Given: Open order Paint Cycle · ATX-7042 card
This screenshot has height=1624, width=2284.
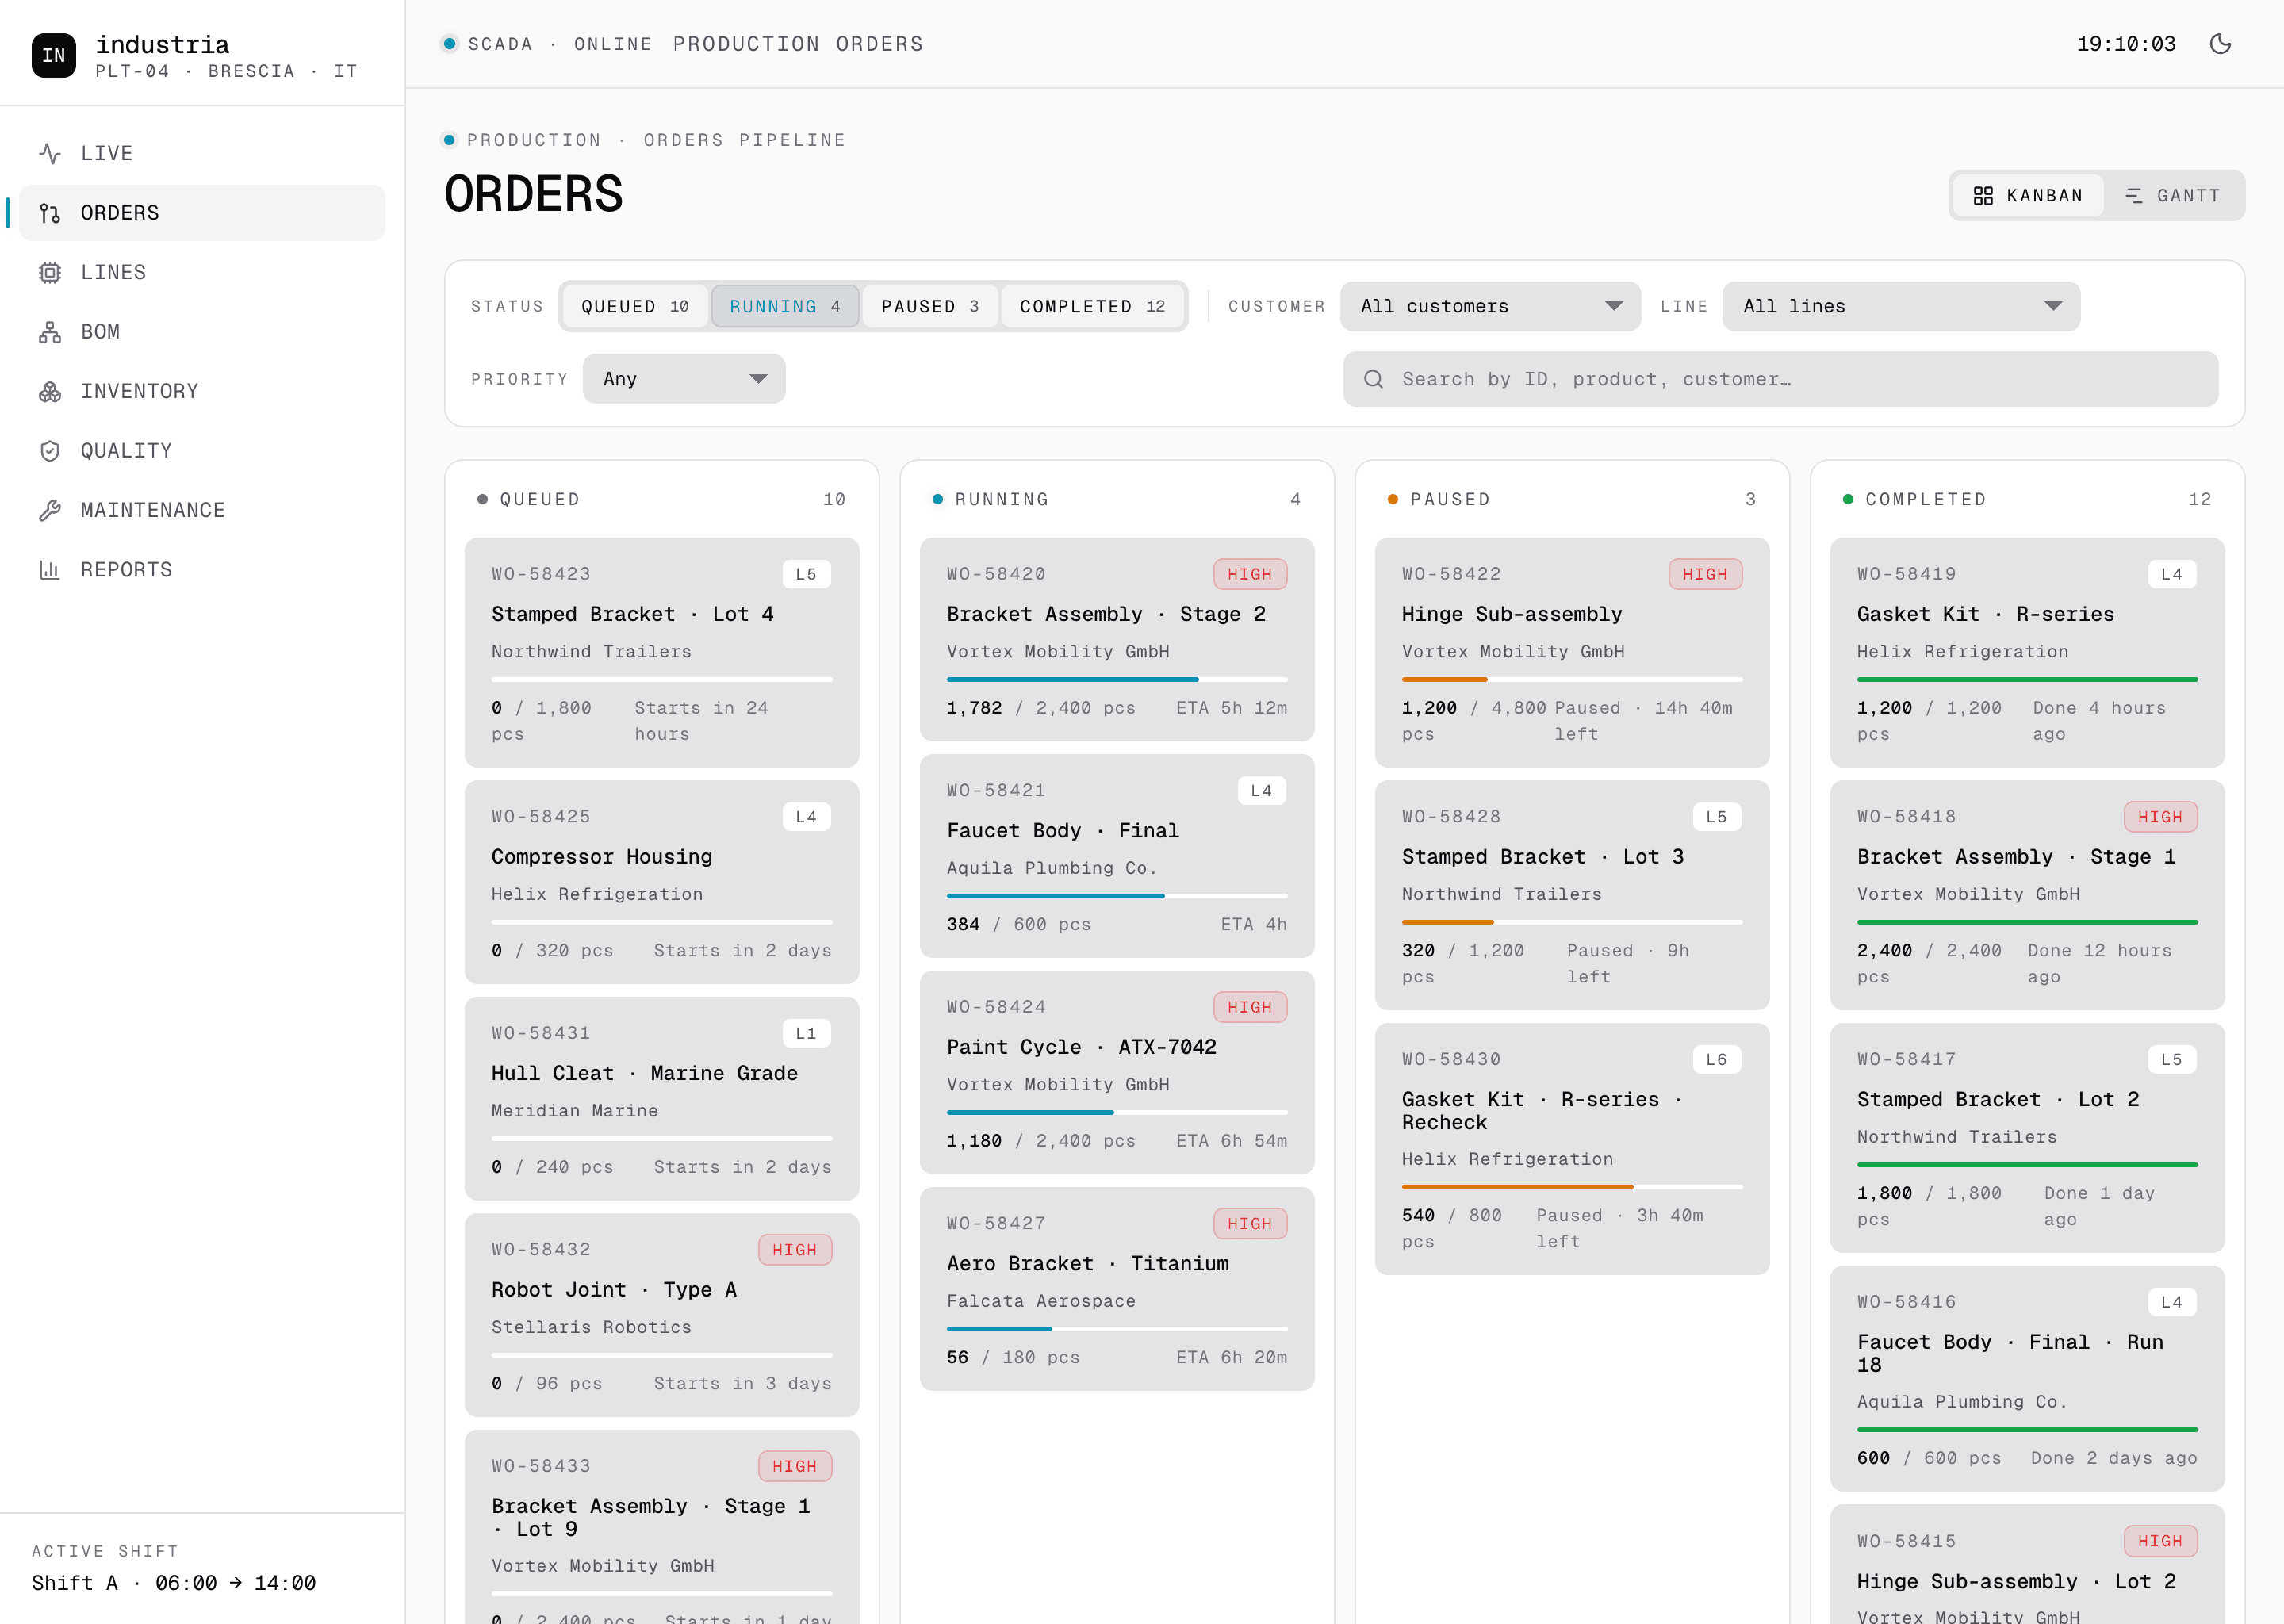Looking at the screenshot, I should pyautogui.click(x=1117, y=1072).
